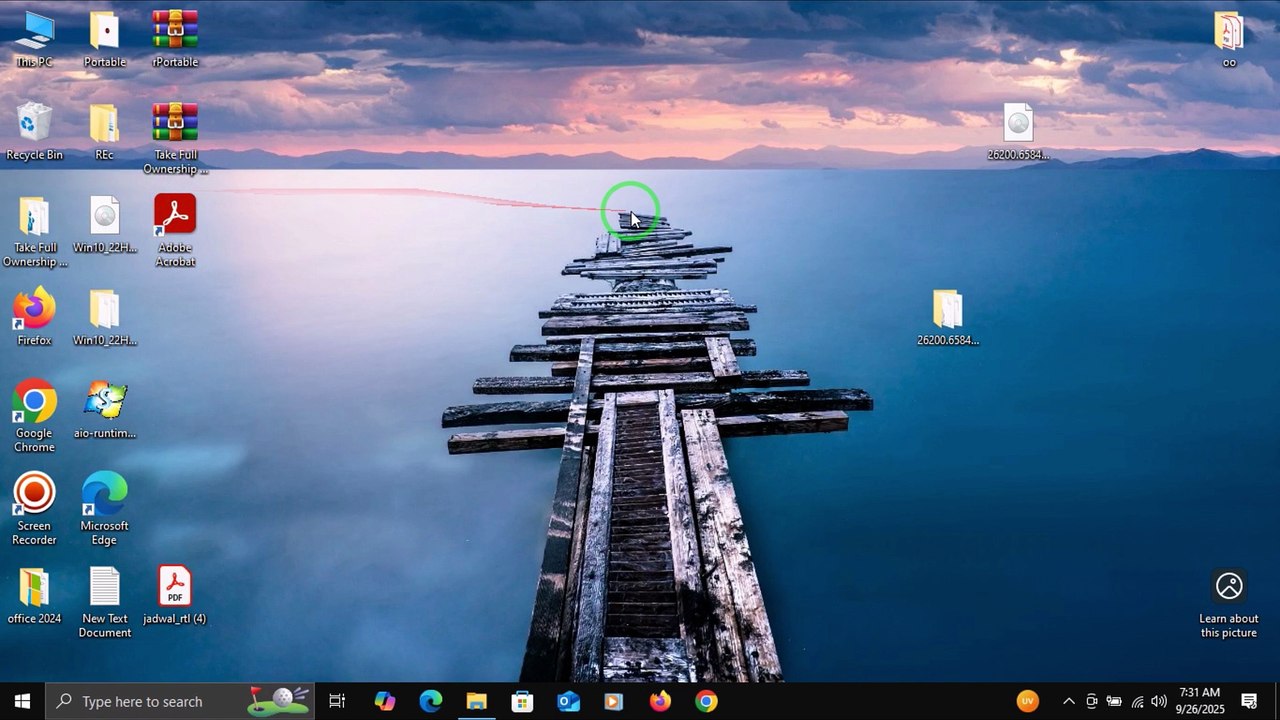Click the orange UV tray icon
This screenshot has height=720, width=1280.
(1027, 701)
